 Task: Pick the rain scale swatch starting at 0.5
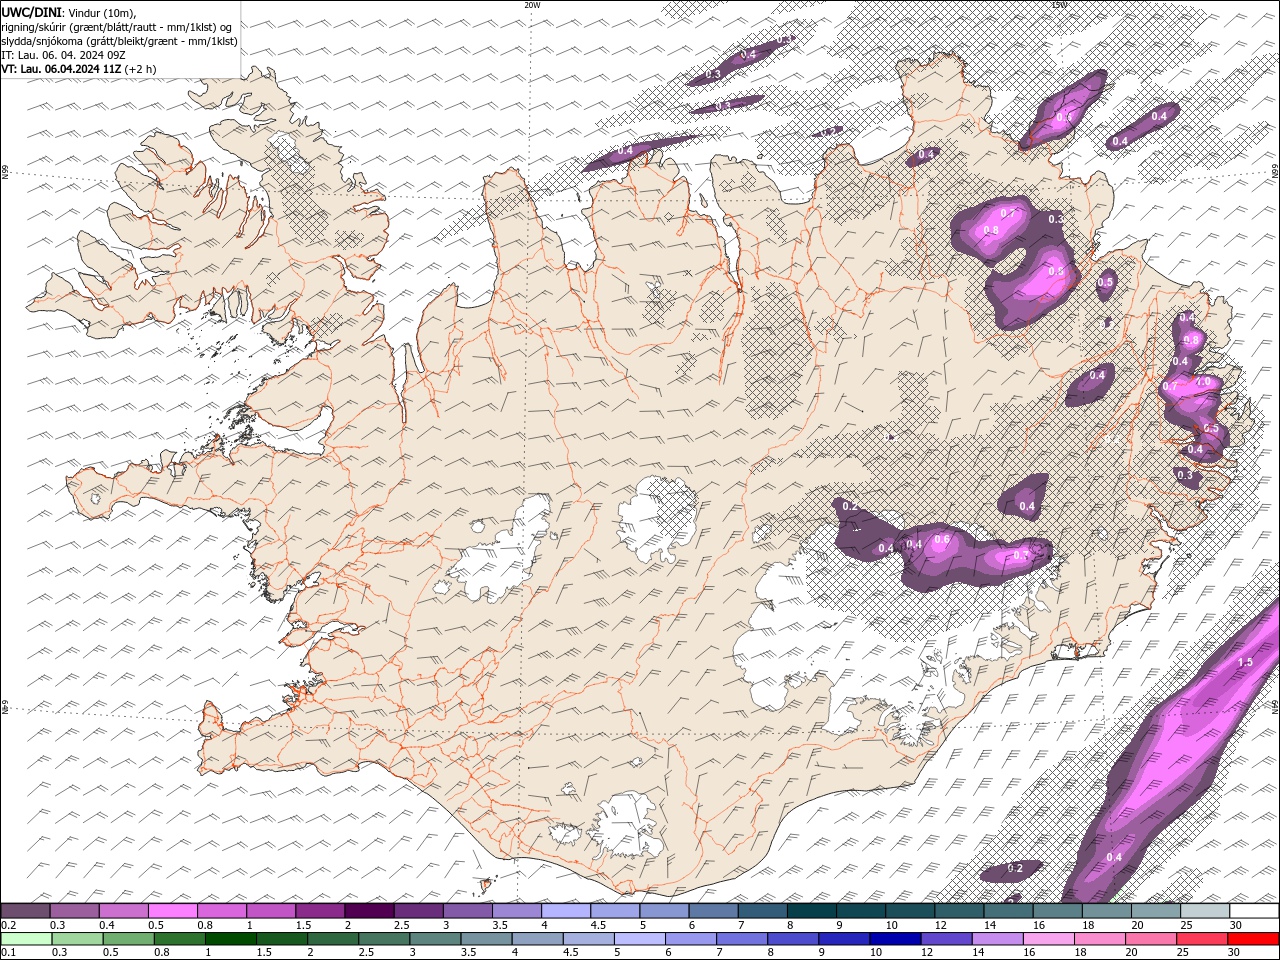[129, 939]
